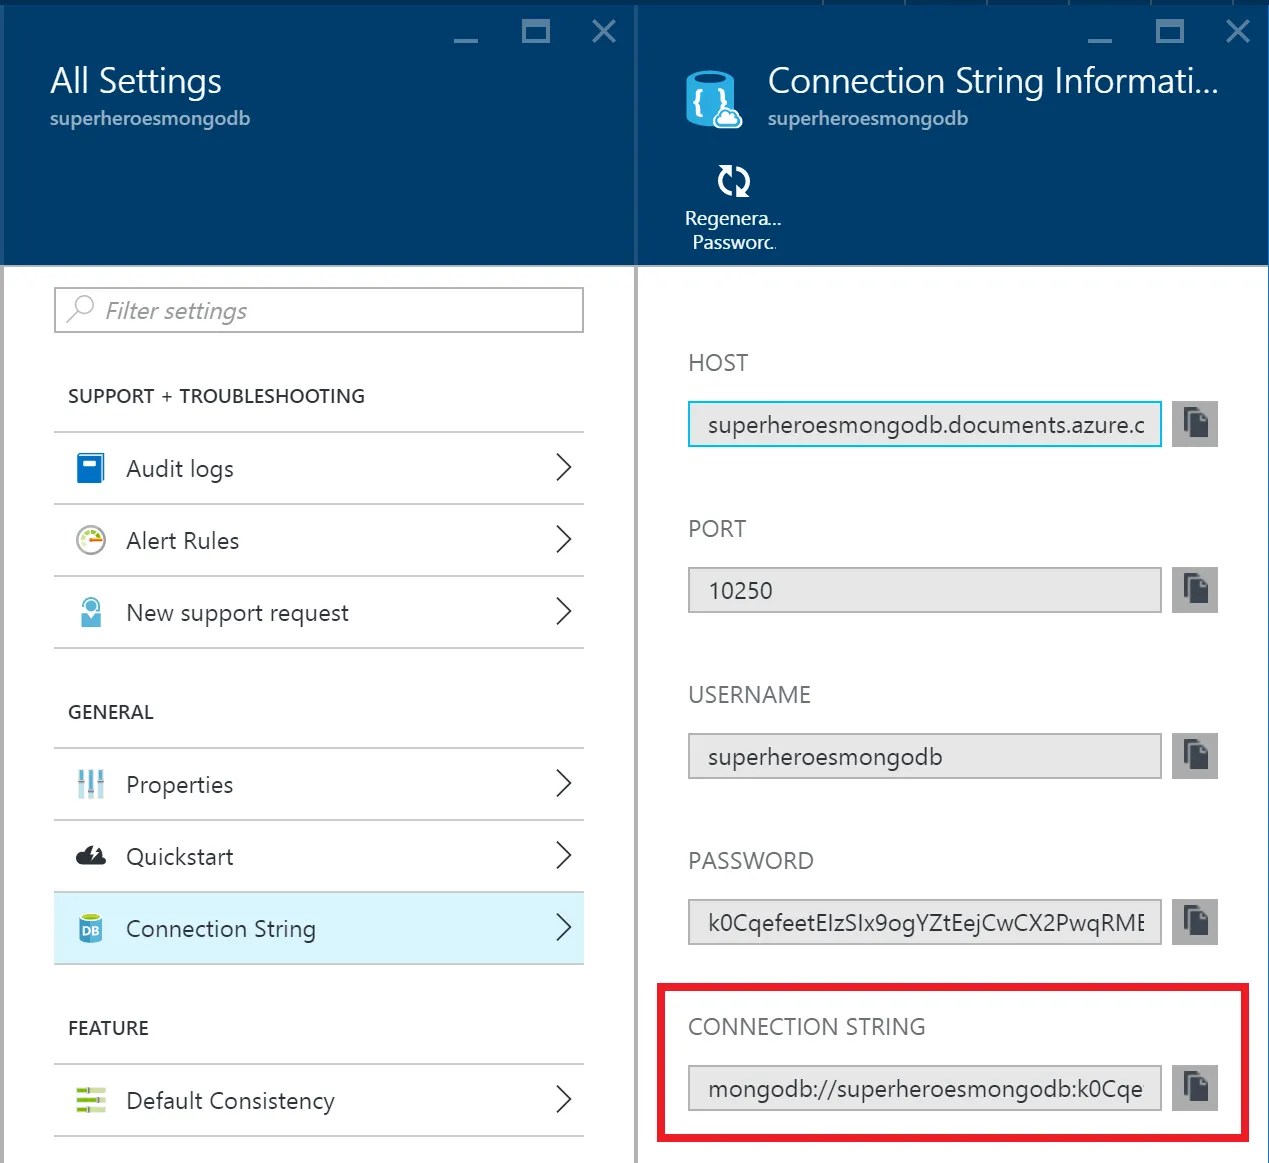Click the PASSWORD field label

tap(751, 861)
